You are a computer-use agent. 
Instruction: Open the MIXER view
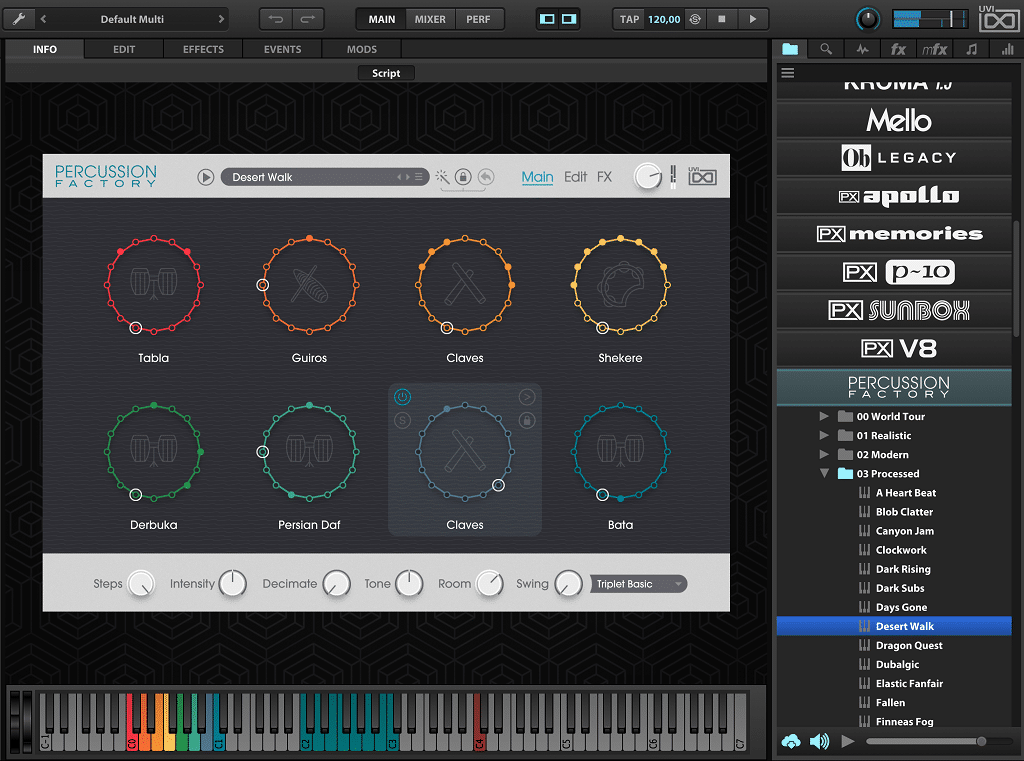pos(430,19)
